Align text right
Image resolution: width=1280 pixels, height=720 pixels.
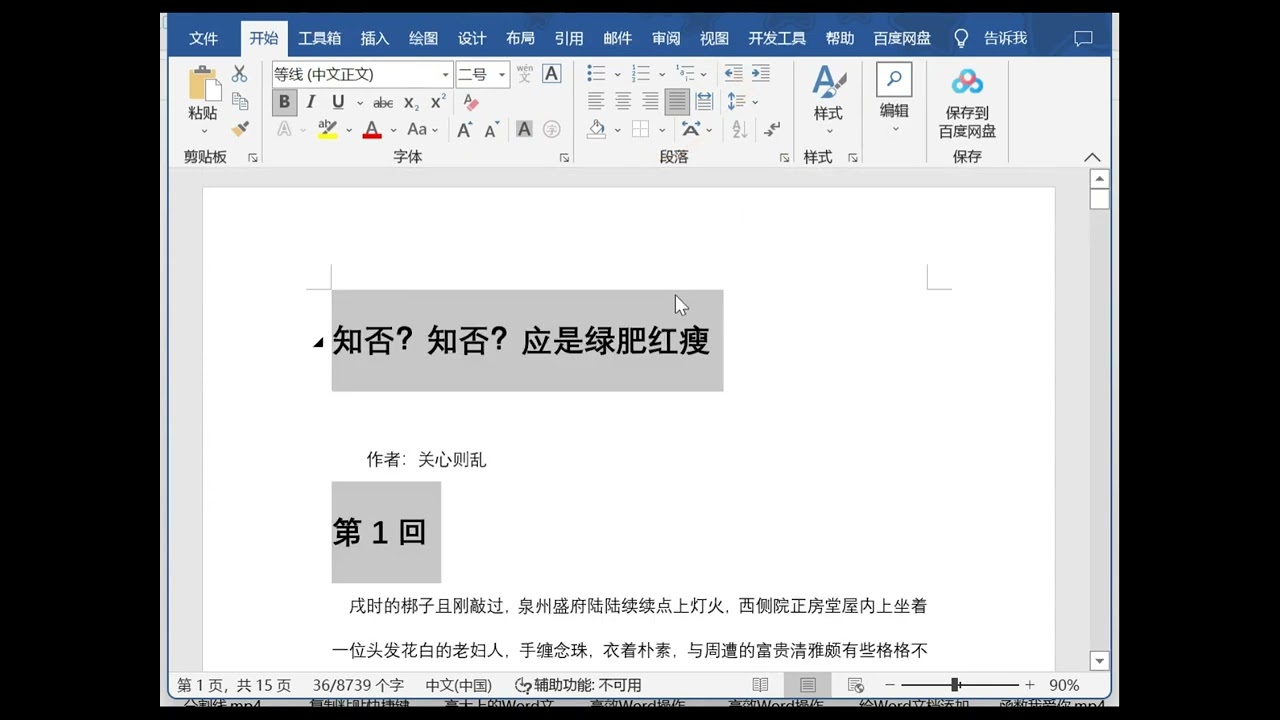point(650,101)
